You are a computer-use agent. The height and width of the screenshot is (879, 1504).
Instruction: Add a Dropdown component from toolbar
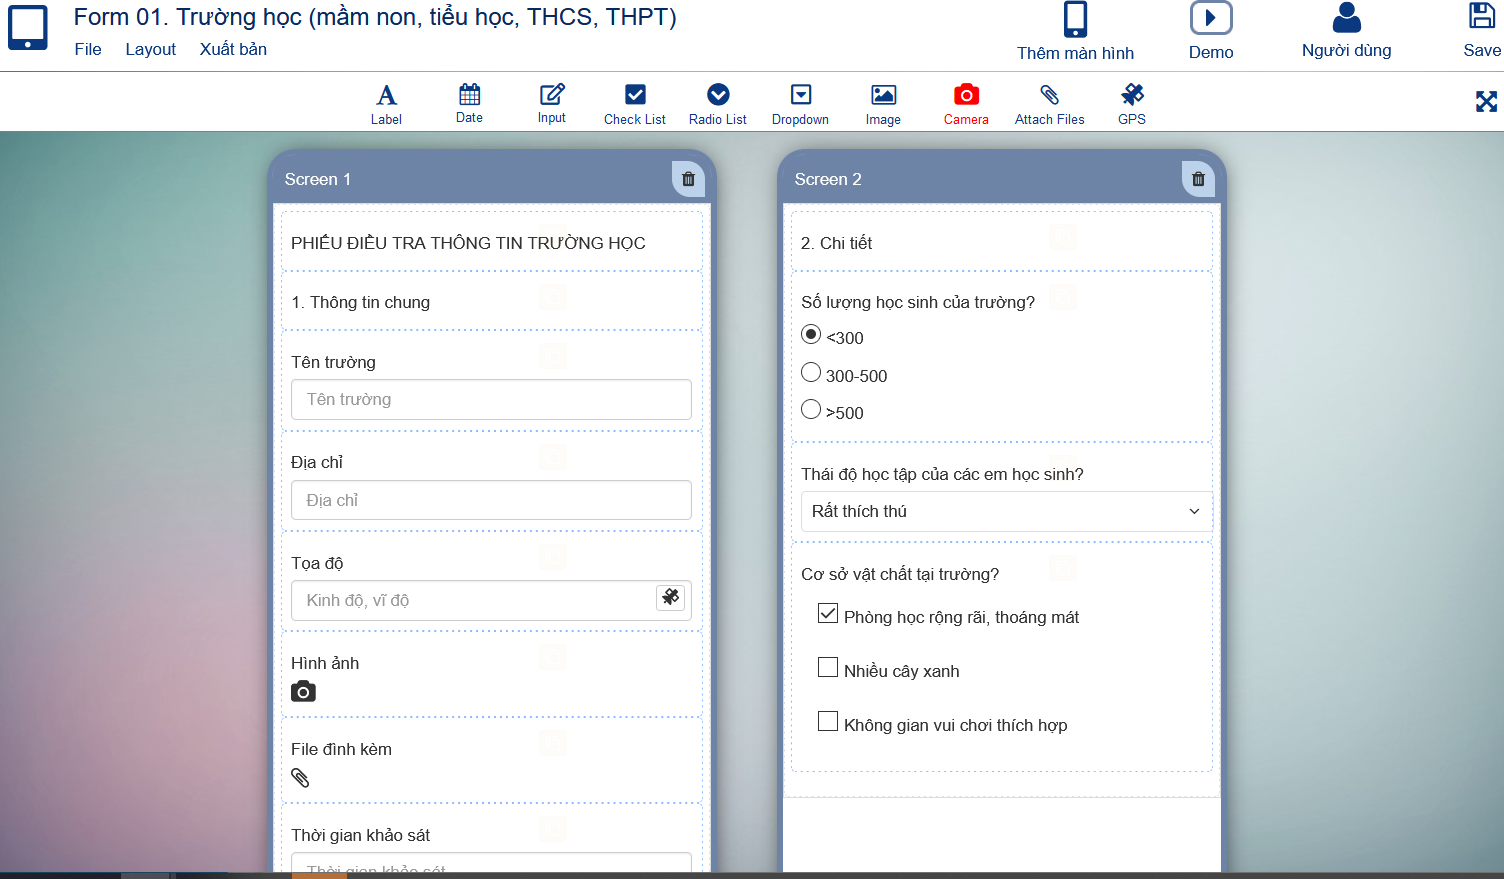coord(800,104)
